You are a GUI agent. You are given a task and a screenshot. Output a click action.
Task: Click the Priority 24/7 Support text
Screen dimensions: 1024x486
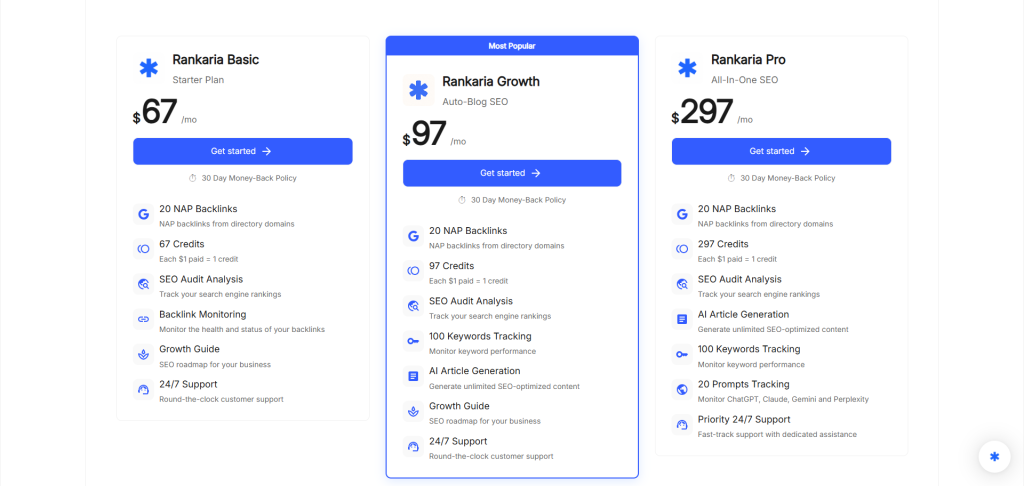[744, 419]
